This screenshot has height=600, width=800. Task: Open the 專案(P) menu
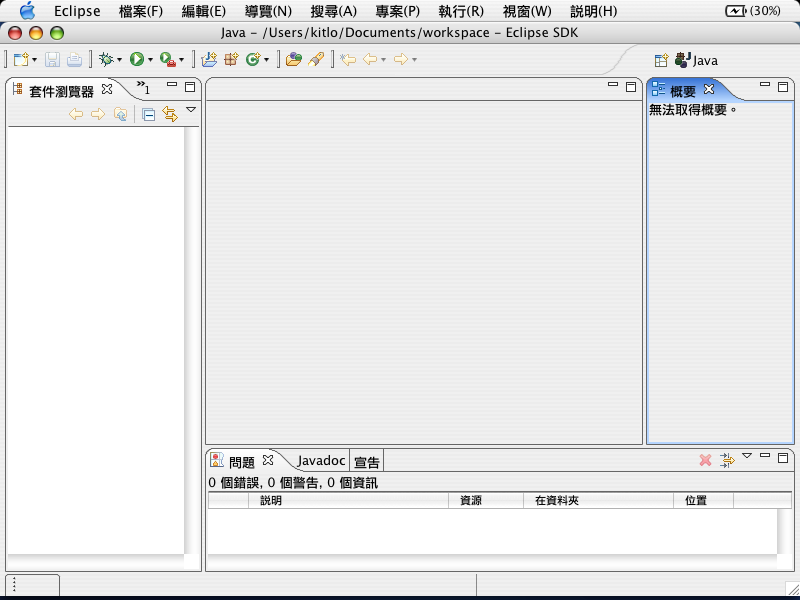[x=397, y=11]
